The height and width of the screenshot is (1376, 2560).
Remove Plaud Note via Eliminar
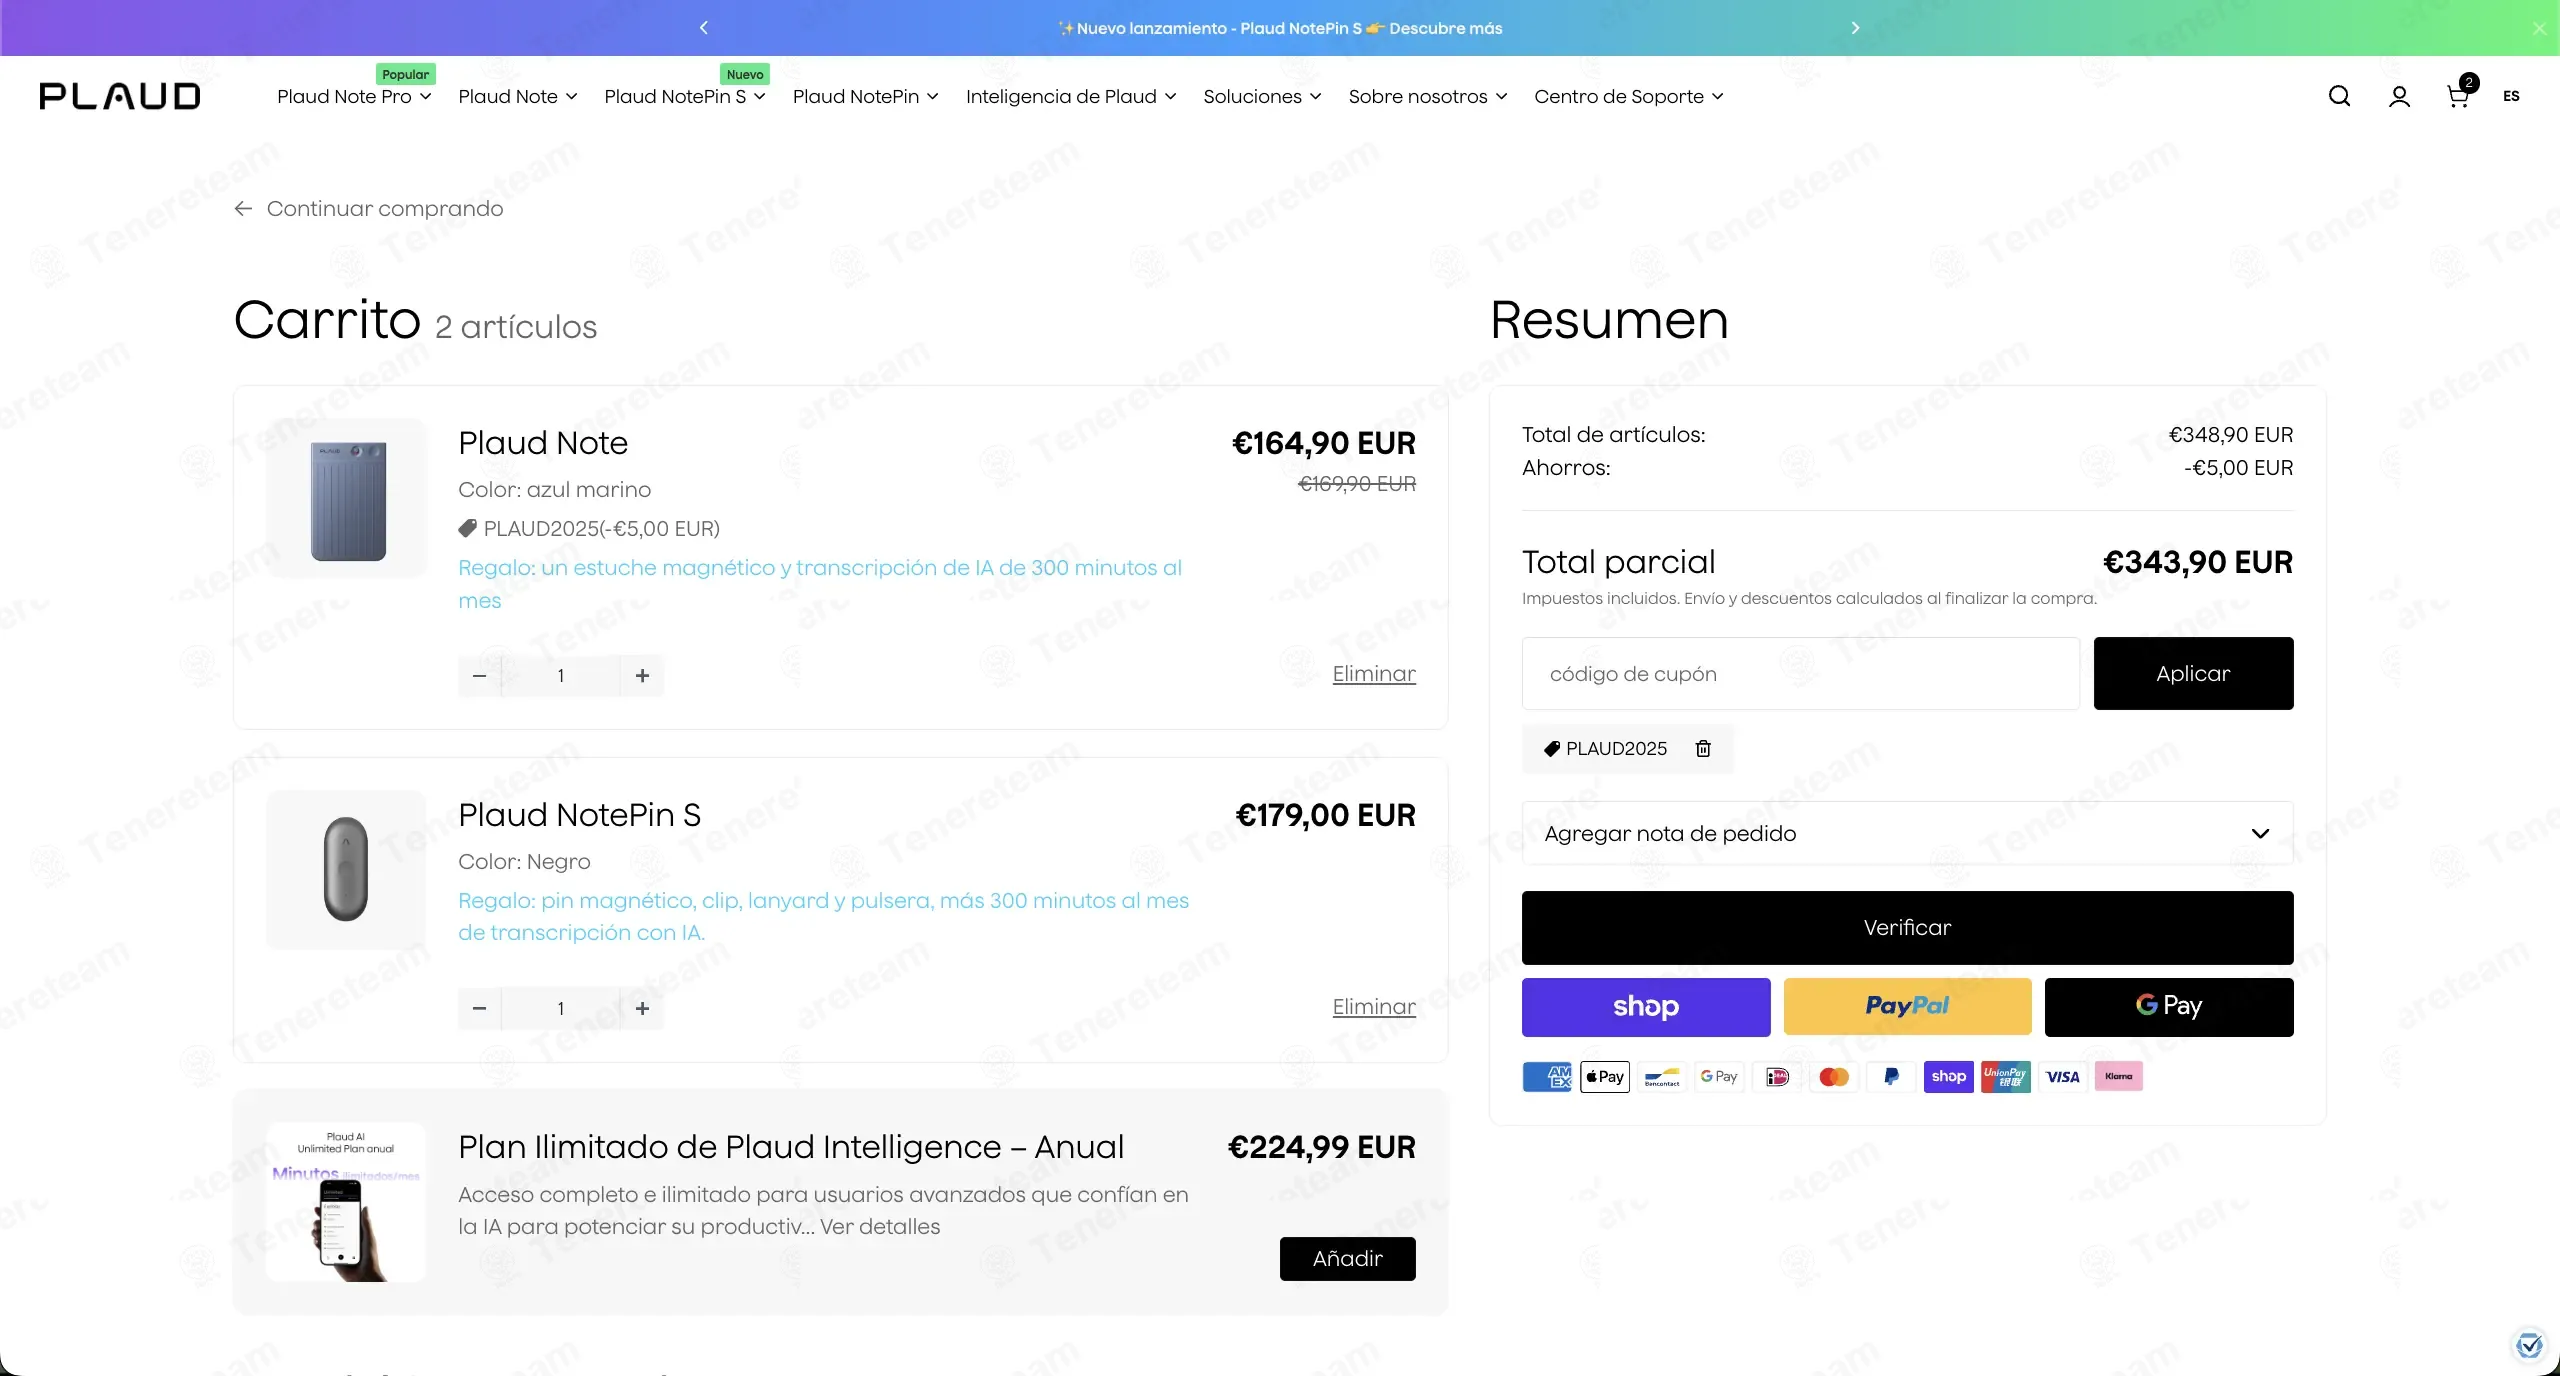point(1374,674)
